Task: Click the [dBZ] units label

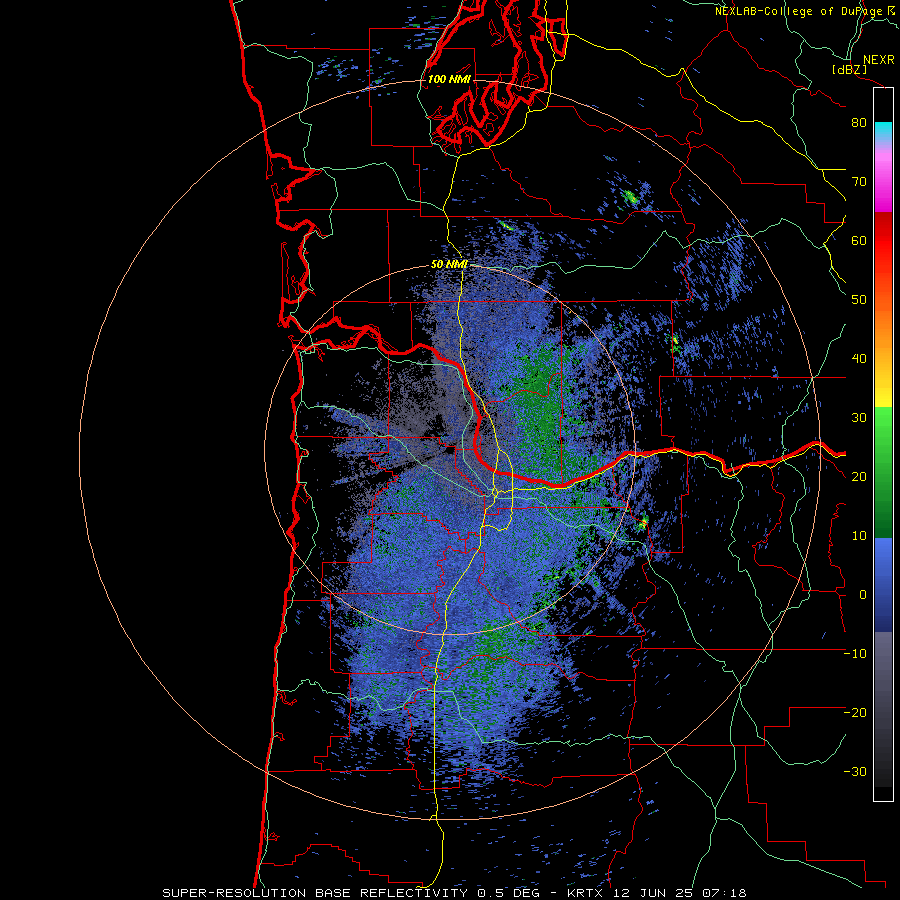Action: (x=849, y=69)
